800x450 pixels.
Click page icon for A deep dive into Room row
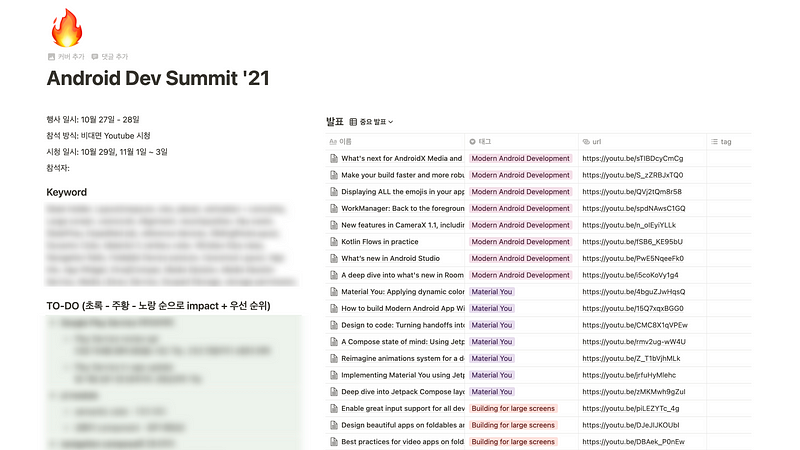(x=334, y=275)
